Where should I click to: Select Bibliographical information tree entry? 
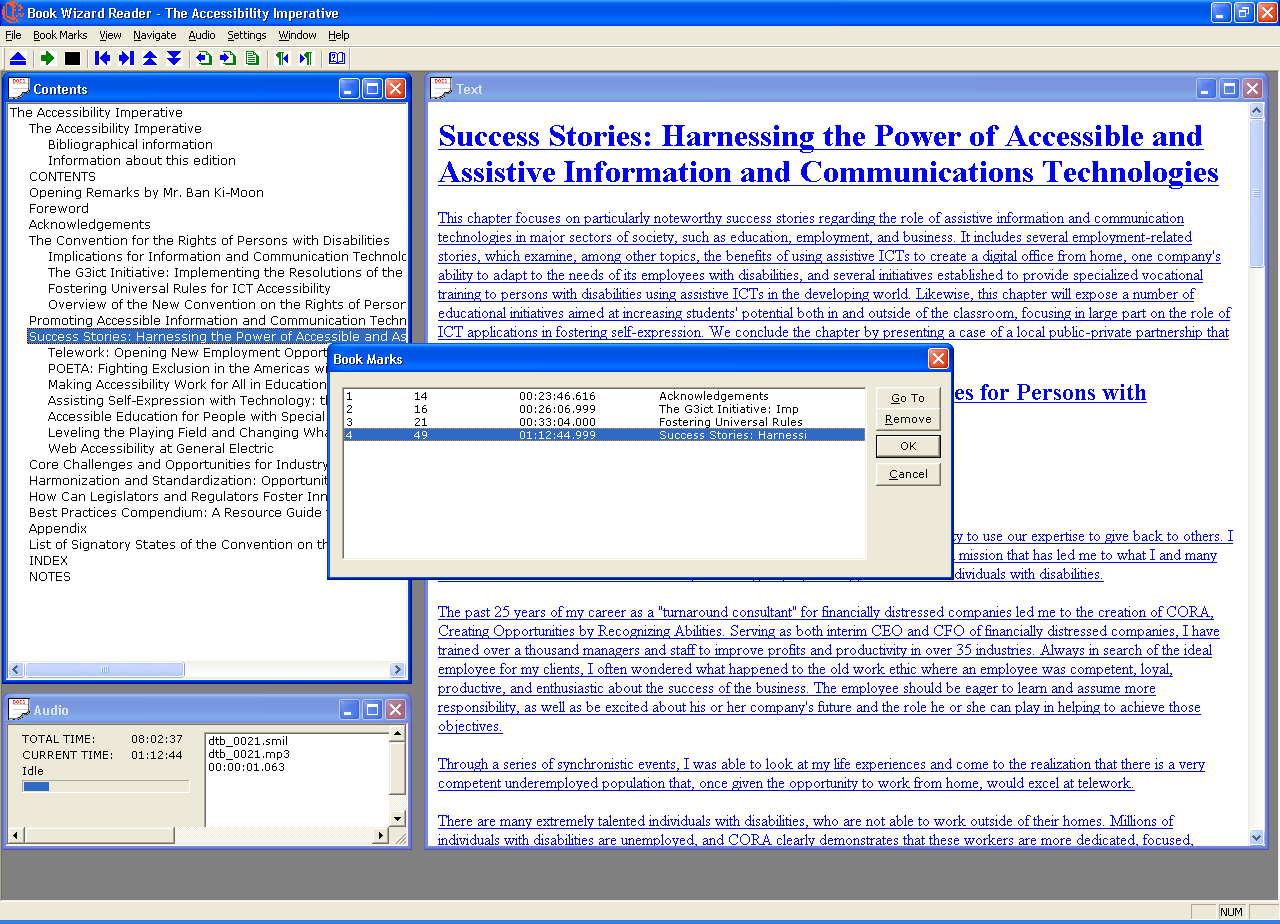click(x=130, y=145)
